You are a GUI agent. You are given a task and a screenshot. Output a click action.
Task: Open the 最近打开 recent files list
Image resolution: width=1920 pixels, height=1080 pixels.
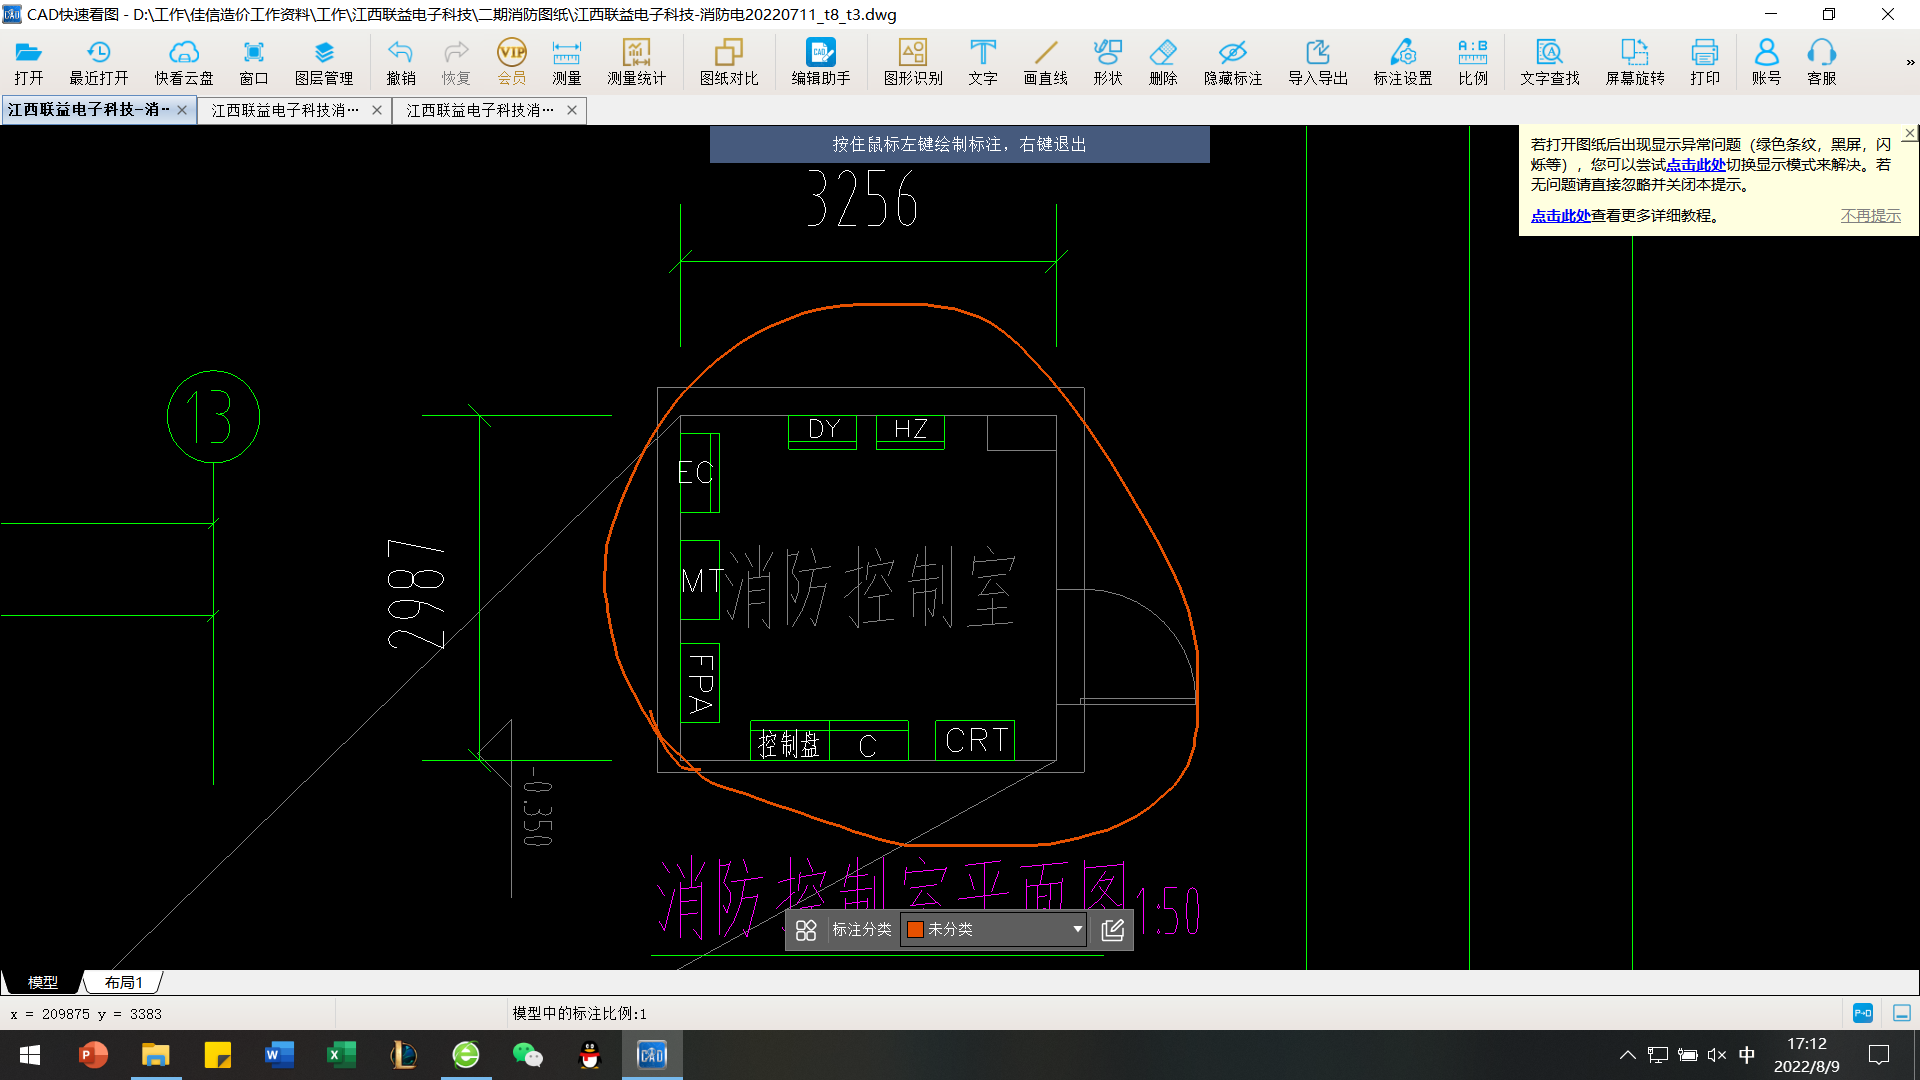(99, 62)
